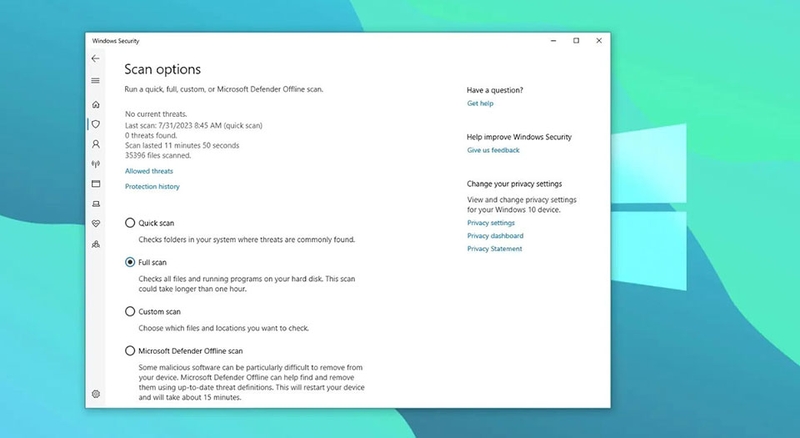Click the '35396 files scanned.' text
Screen dimensions: 800x438
[158, 155]
